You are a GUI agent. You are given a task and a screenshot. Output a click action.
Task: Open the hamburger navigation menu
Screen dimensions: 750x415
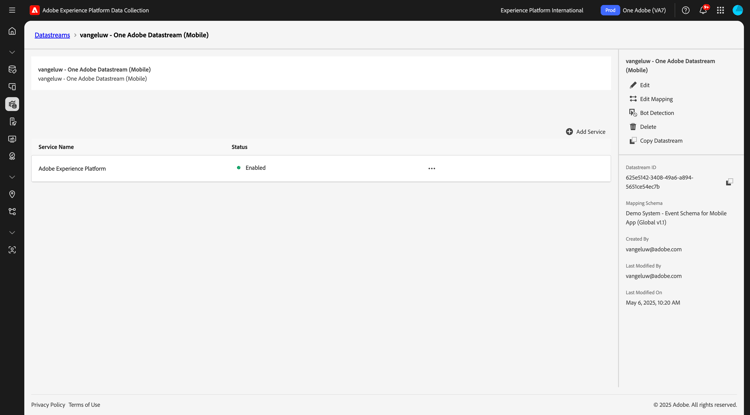[12, 10]
